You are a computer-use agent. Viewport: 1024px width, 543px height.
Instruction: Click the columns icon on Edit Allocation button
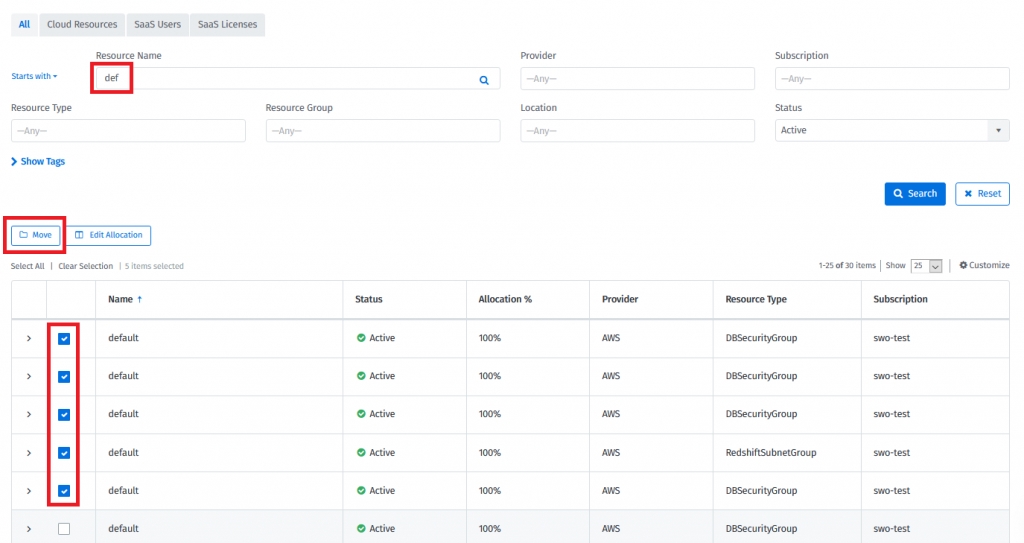point(79,235)
